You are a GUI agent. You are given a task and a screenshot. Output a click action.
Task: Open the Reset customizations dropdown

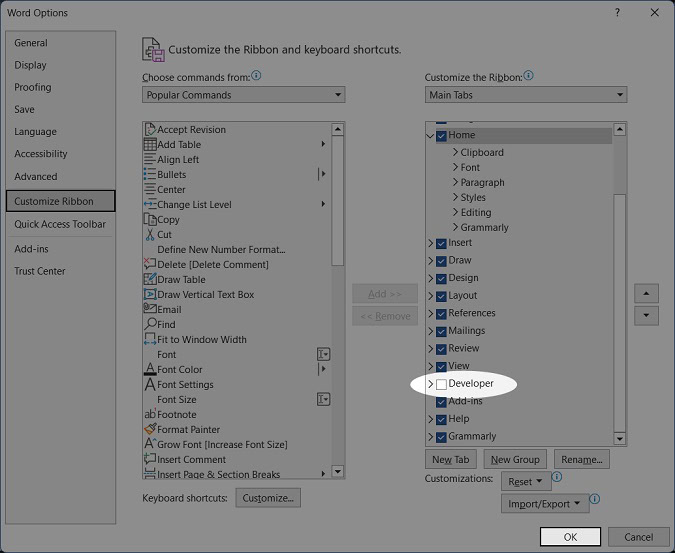pos(526,481)
